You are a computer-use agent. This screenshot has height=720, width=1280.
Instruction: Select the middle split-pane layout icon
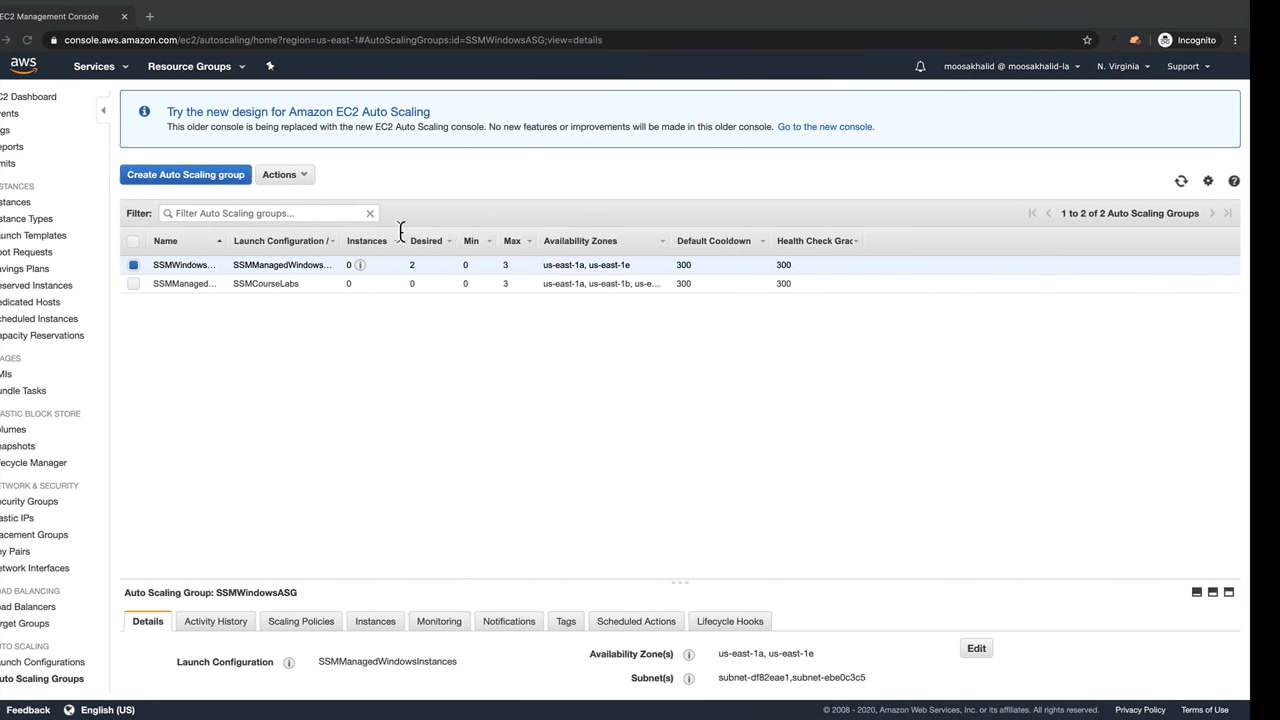pyautogui.click(x=1213, y=592)
